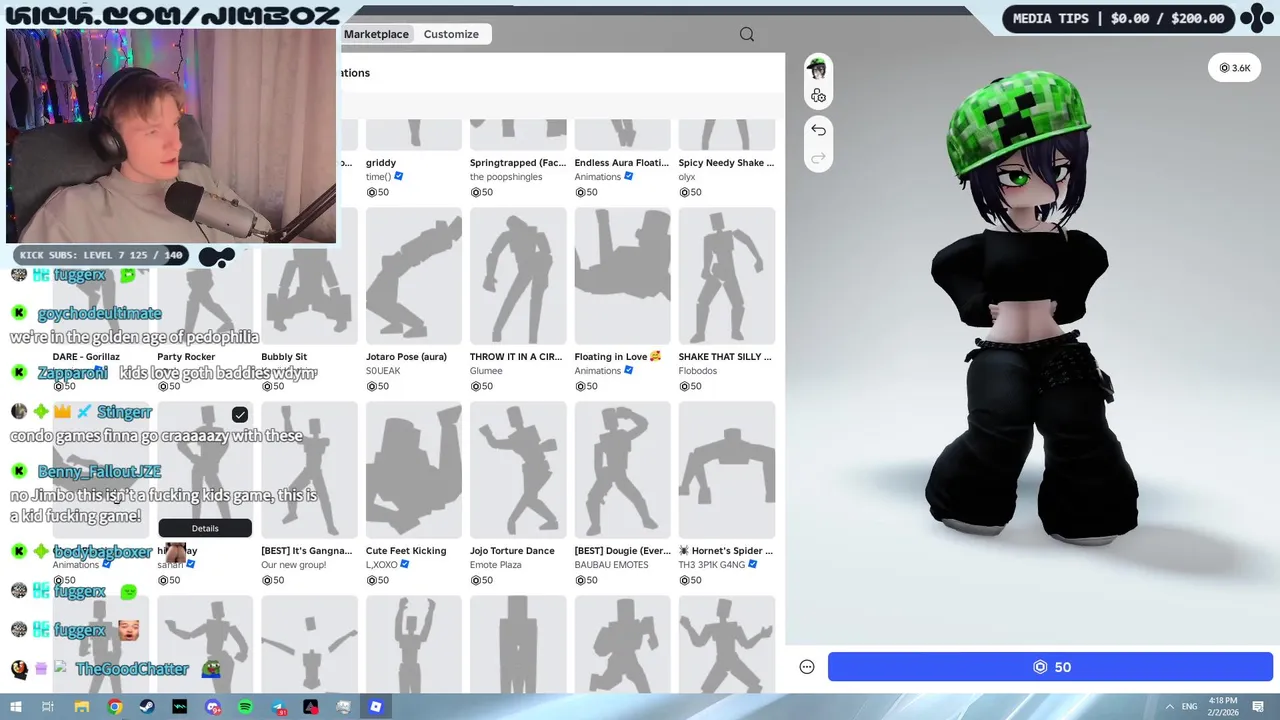
Task: Open creator link 'the poopshingles'
Action: pyautogui.click(x=506, y=177)
